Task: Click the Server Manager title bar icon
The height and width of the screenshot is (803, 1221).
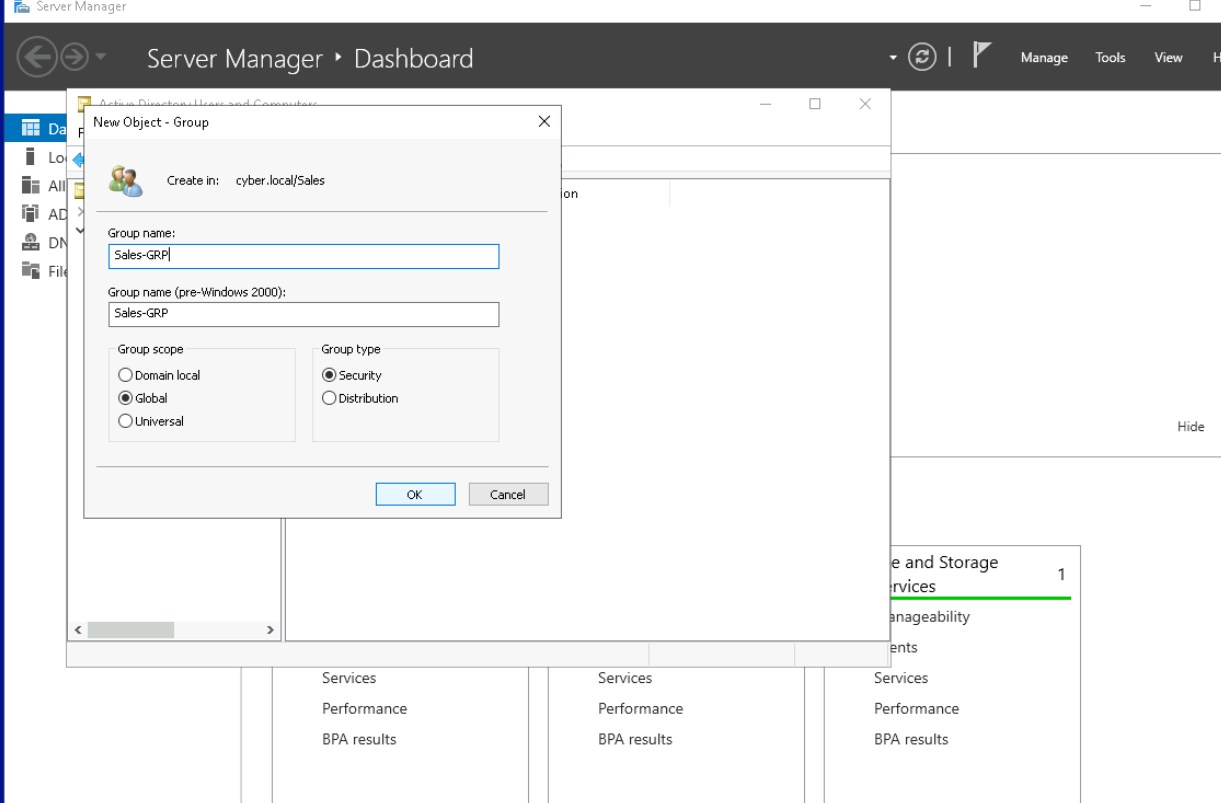Action: tap(22, 7)
